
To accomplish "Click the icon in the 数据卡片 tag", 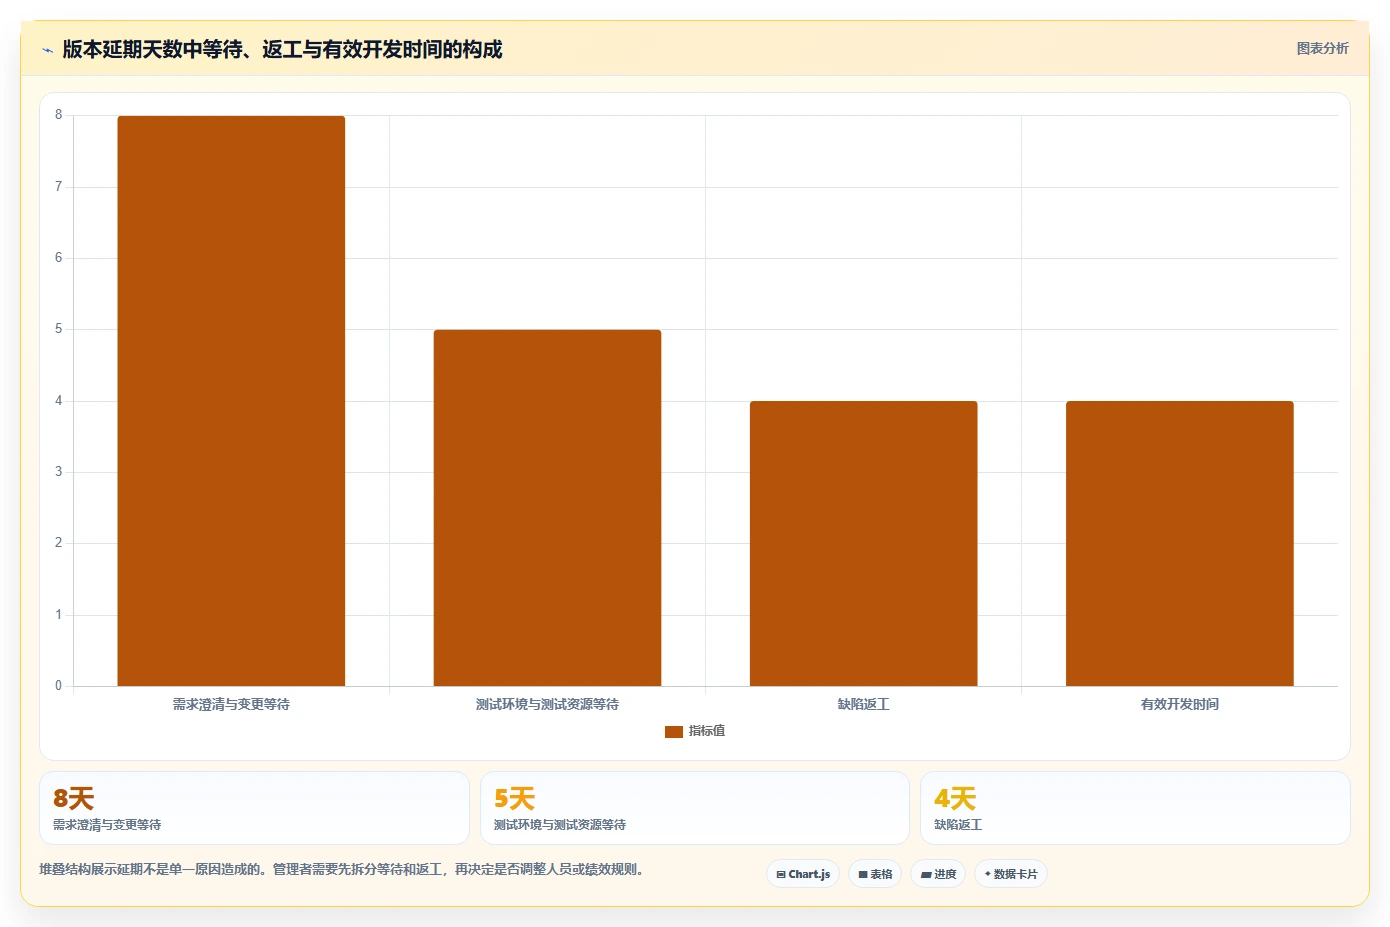I will [988, 874].
